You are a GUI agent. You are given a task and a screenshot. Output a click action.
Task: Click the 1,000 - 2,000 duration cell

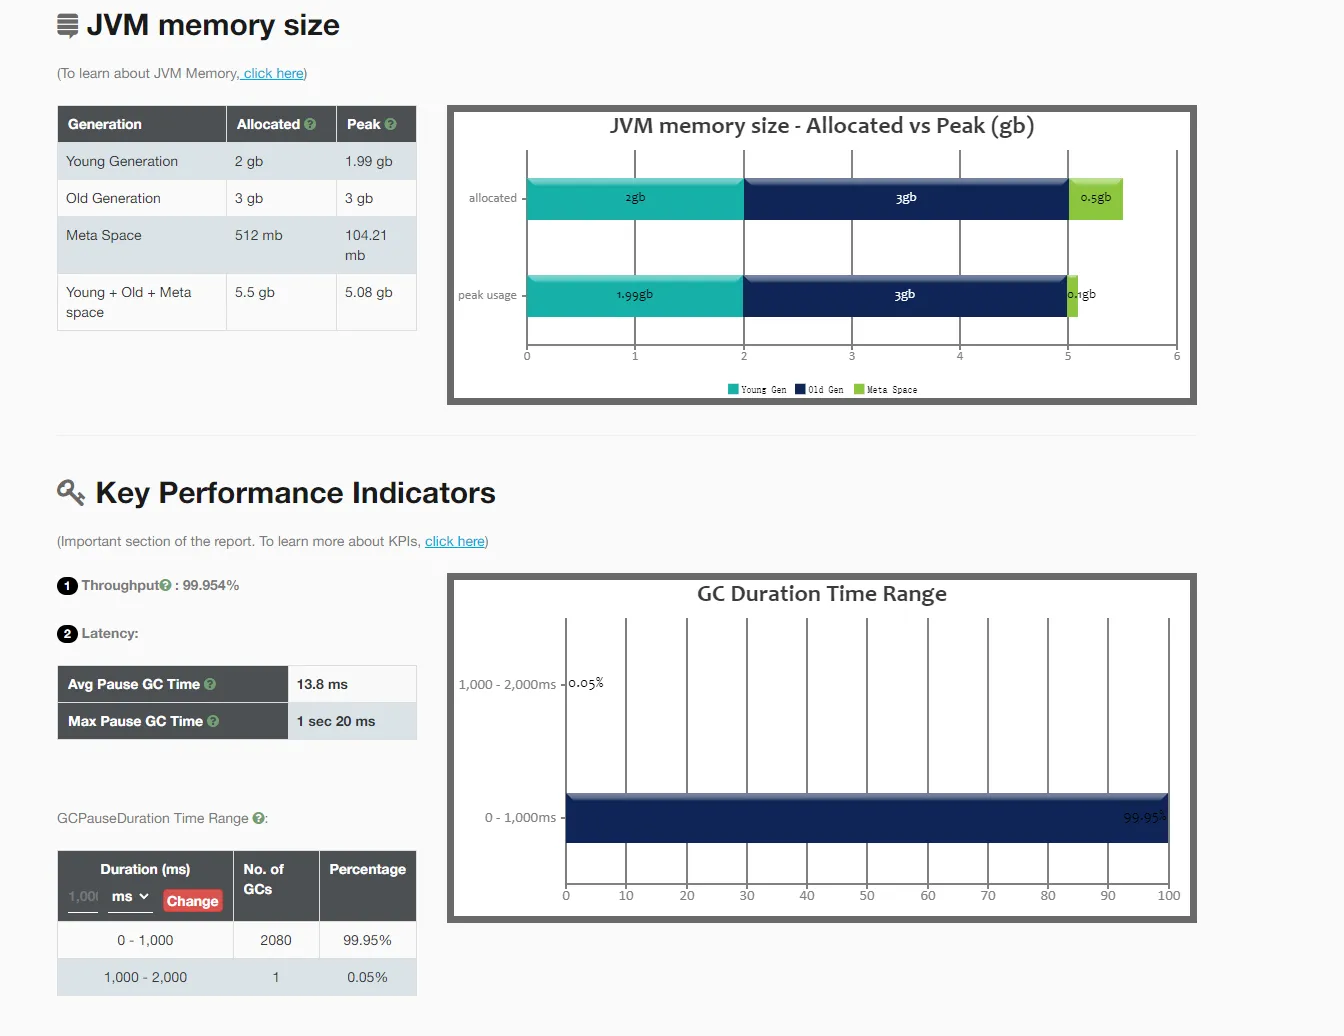(x=146, y=977)
